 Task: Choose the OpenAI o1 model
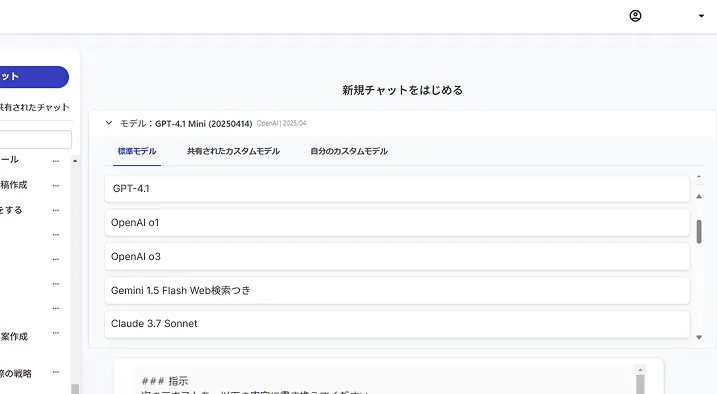tap(397, 223)
